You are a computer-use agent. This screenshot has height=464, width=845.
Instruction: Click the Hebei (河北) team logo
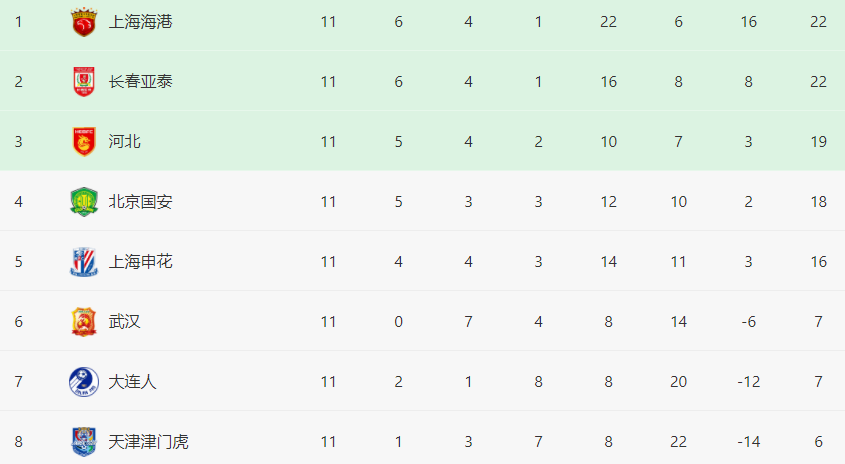(x=84, y=142)
